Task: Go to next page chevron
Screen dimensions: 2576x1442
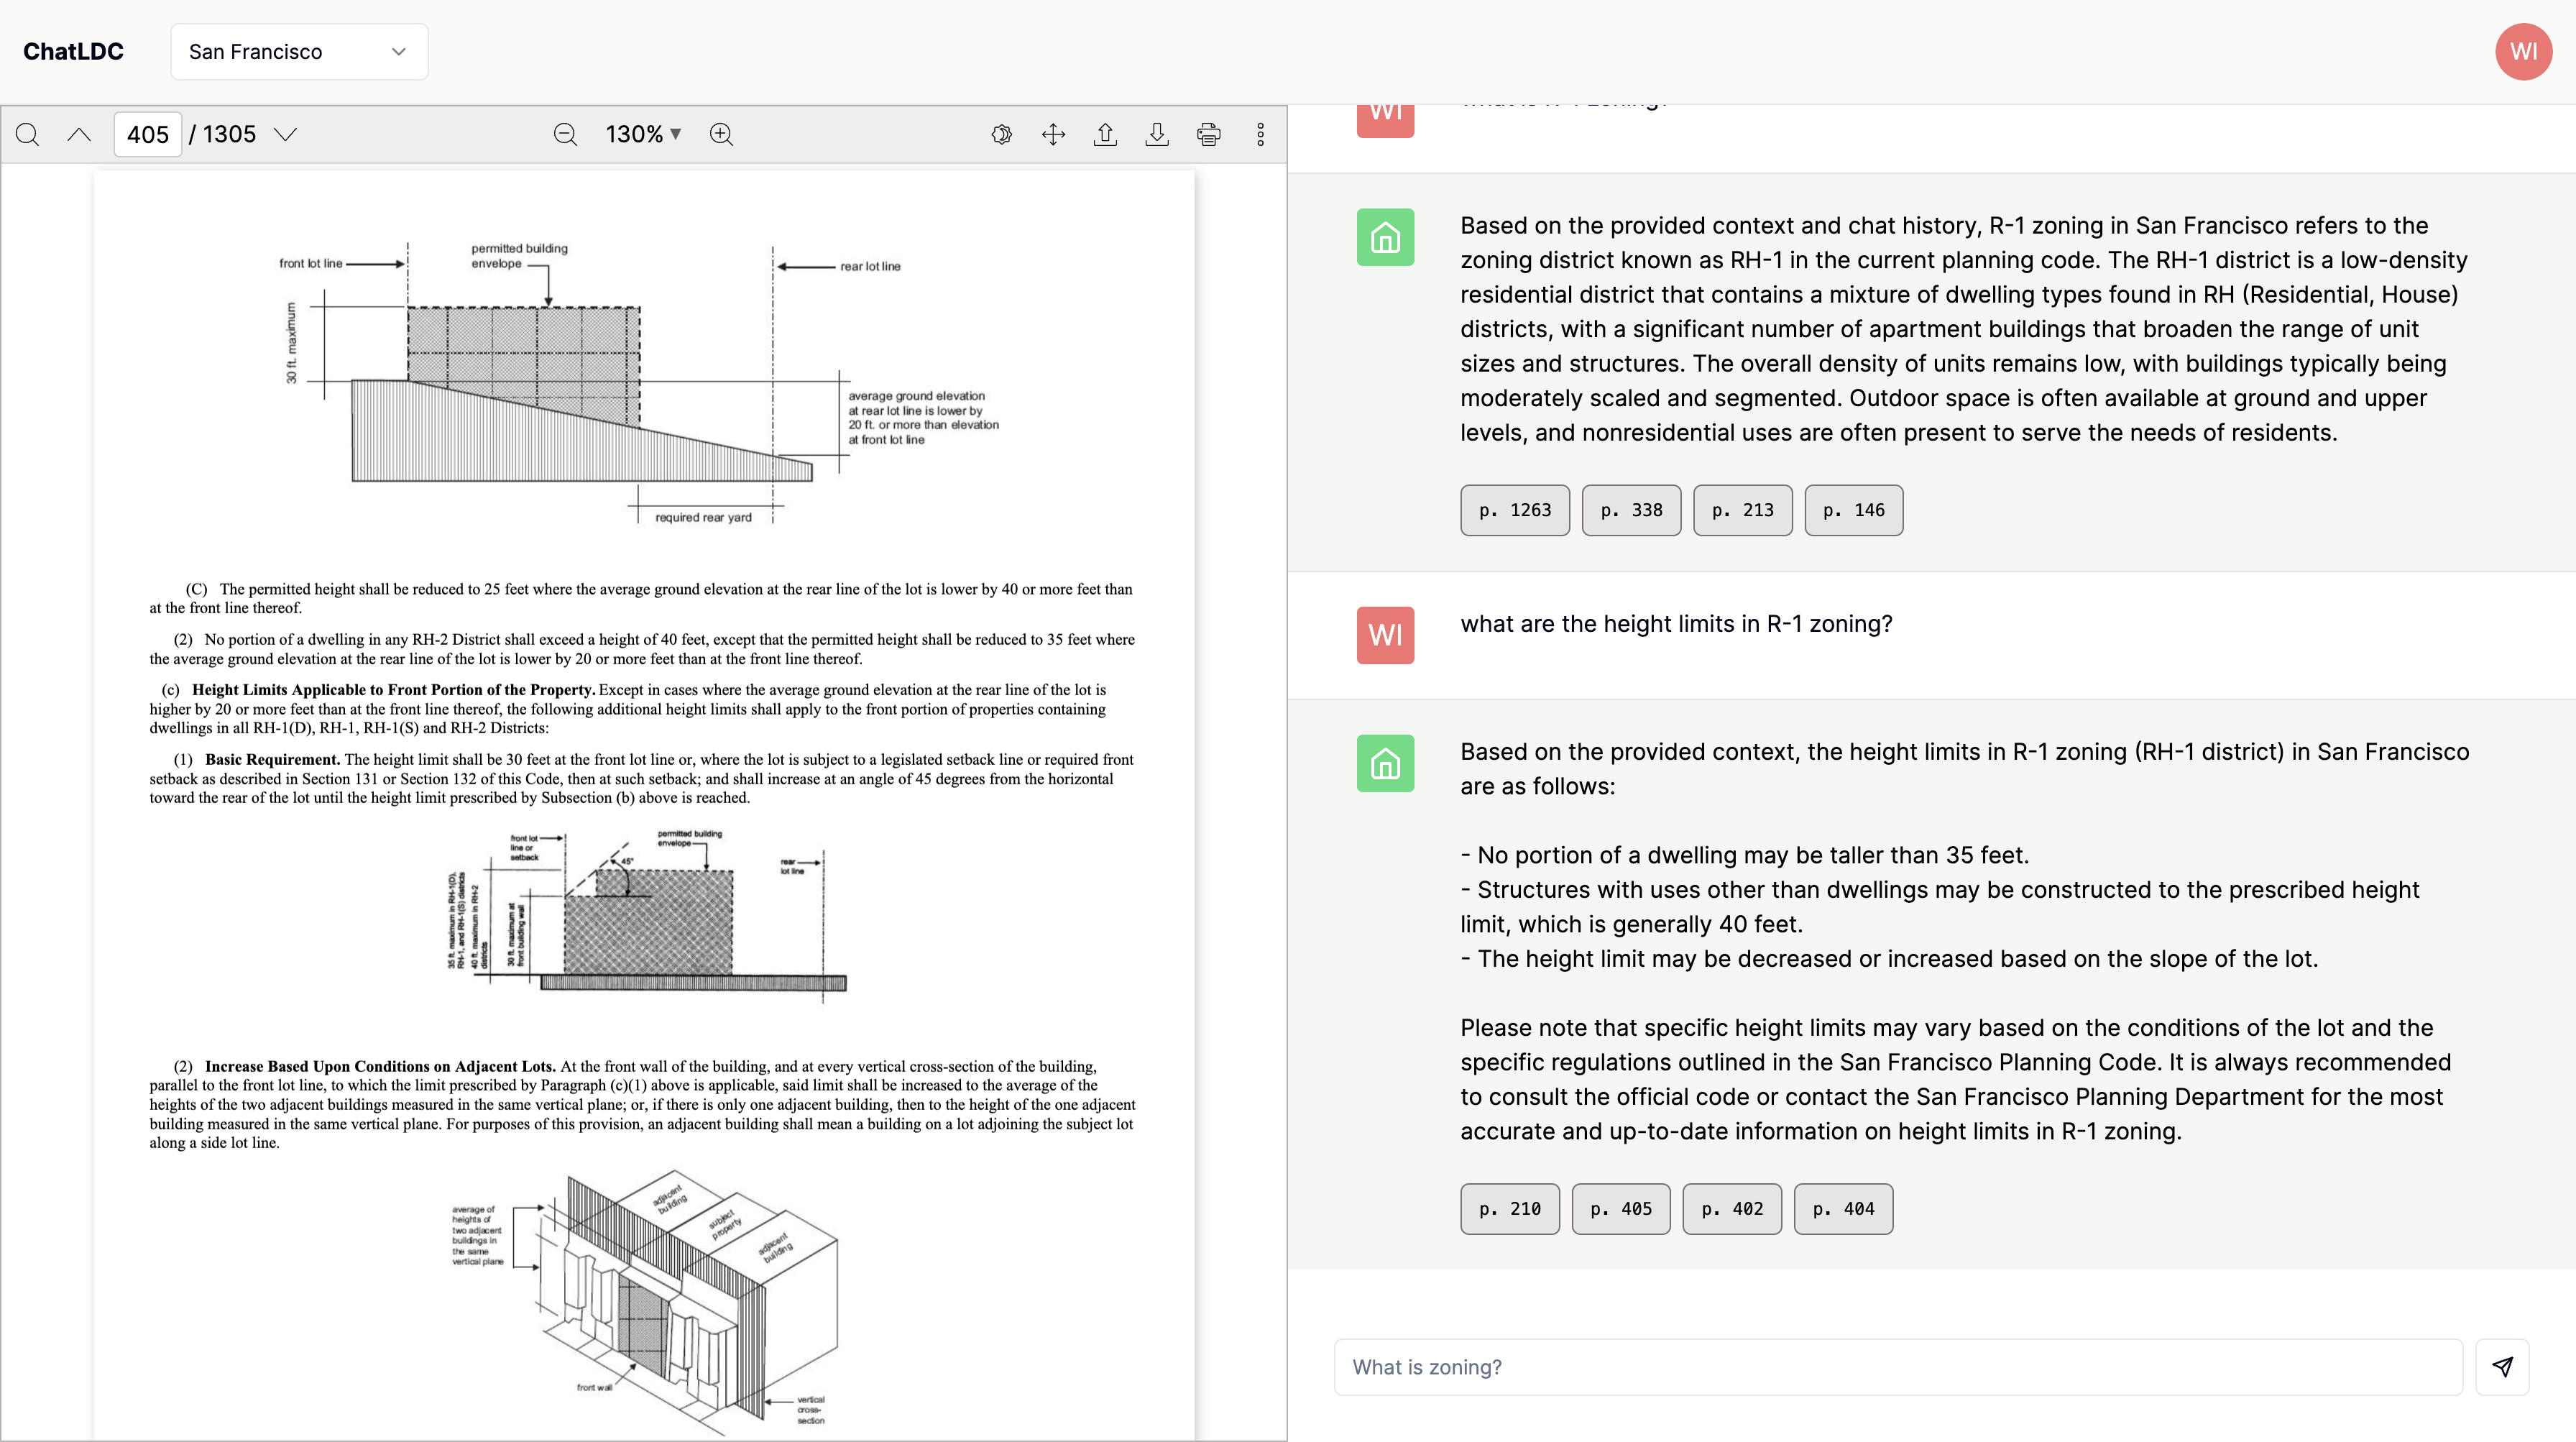Action: pyautogui.click(x=286, y=134)
